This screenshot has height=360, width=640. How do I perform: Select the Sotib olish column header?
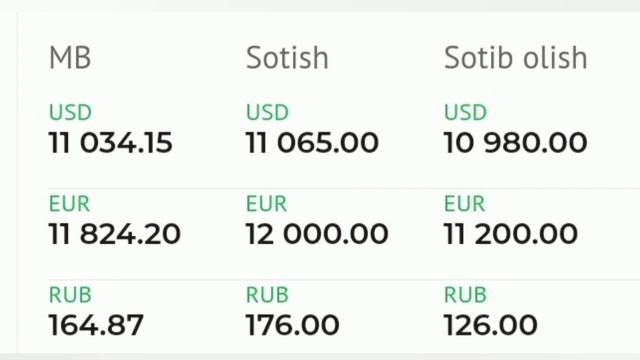[x=516, y=58]
